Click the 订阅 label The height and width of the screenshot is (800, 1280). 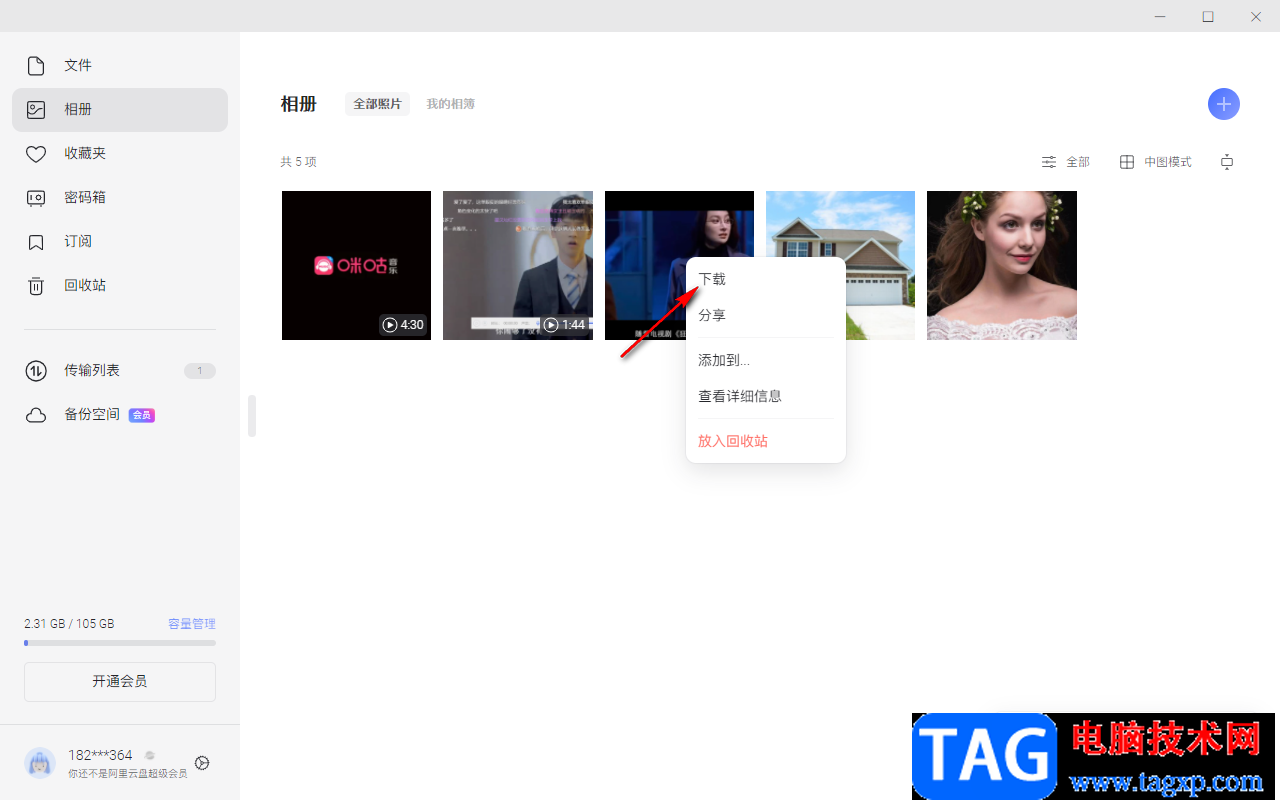[78, 242]
